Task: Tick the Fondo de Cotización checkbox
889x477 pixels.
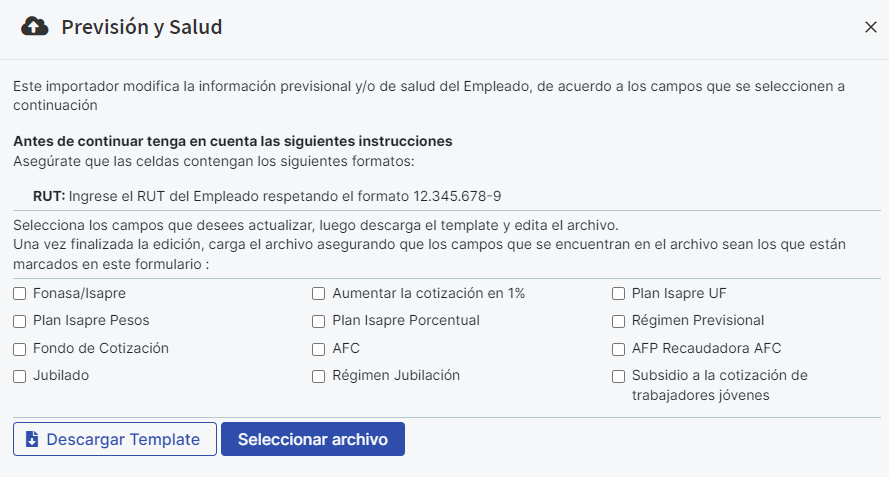Action: tap(20, 349)
